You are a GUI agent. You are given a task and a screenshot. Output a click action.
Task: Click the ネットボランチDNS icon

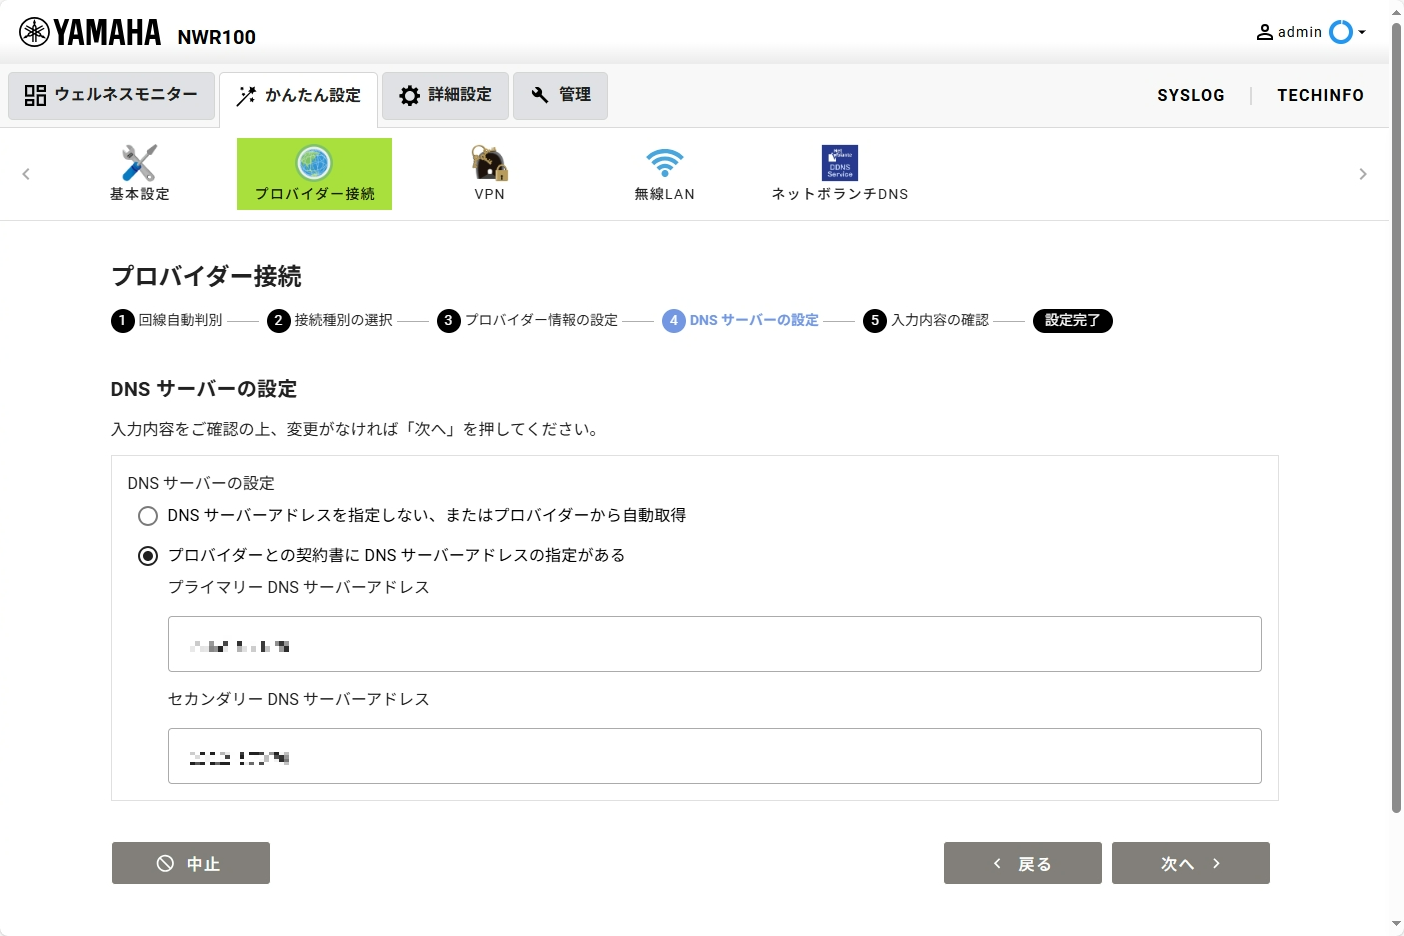pos(839,163)
